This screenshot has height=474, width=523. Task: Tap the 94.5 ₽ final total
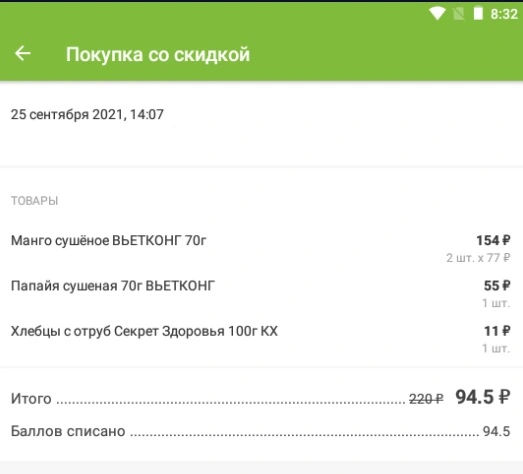(483, 397)
